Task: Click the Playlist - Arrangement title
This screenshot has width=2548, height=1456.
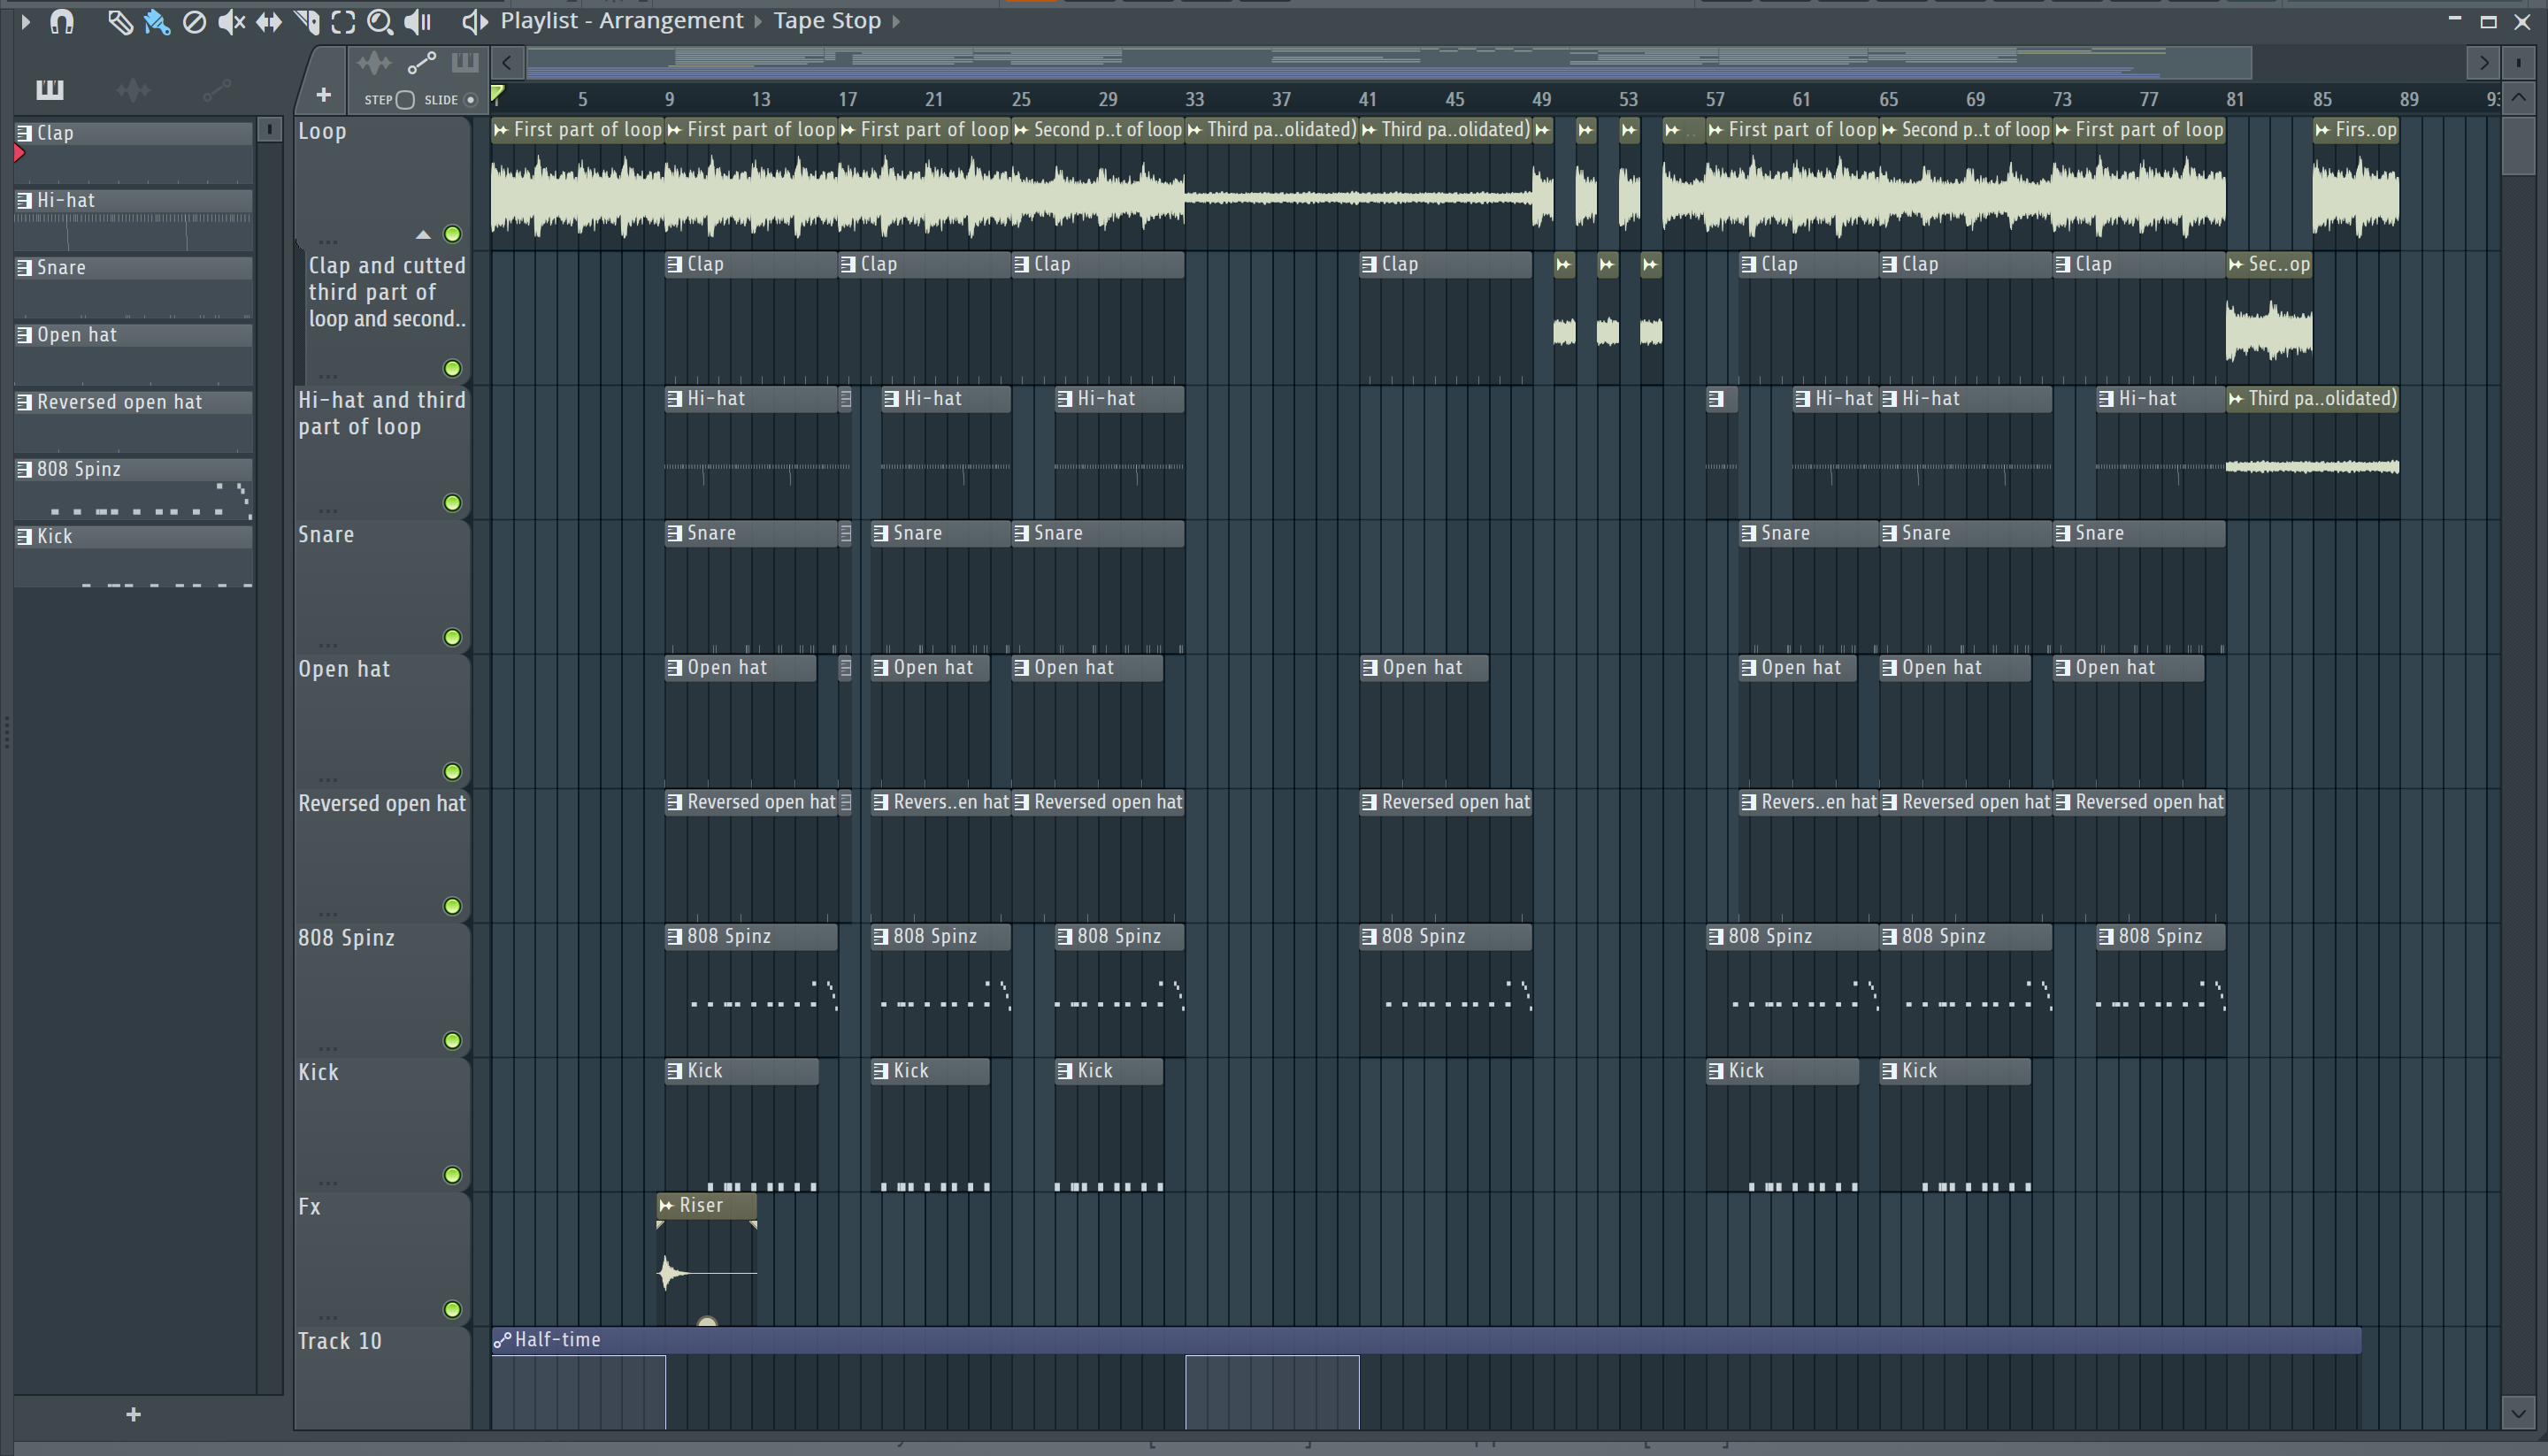Action: (x=622, y=21)
